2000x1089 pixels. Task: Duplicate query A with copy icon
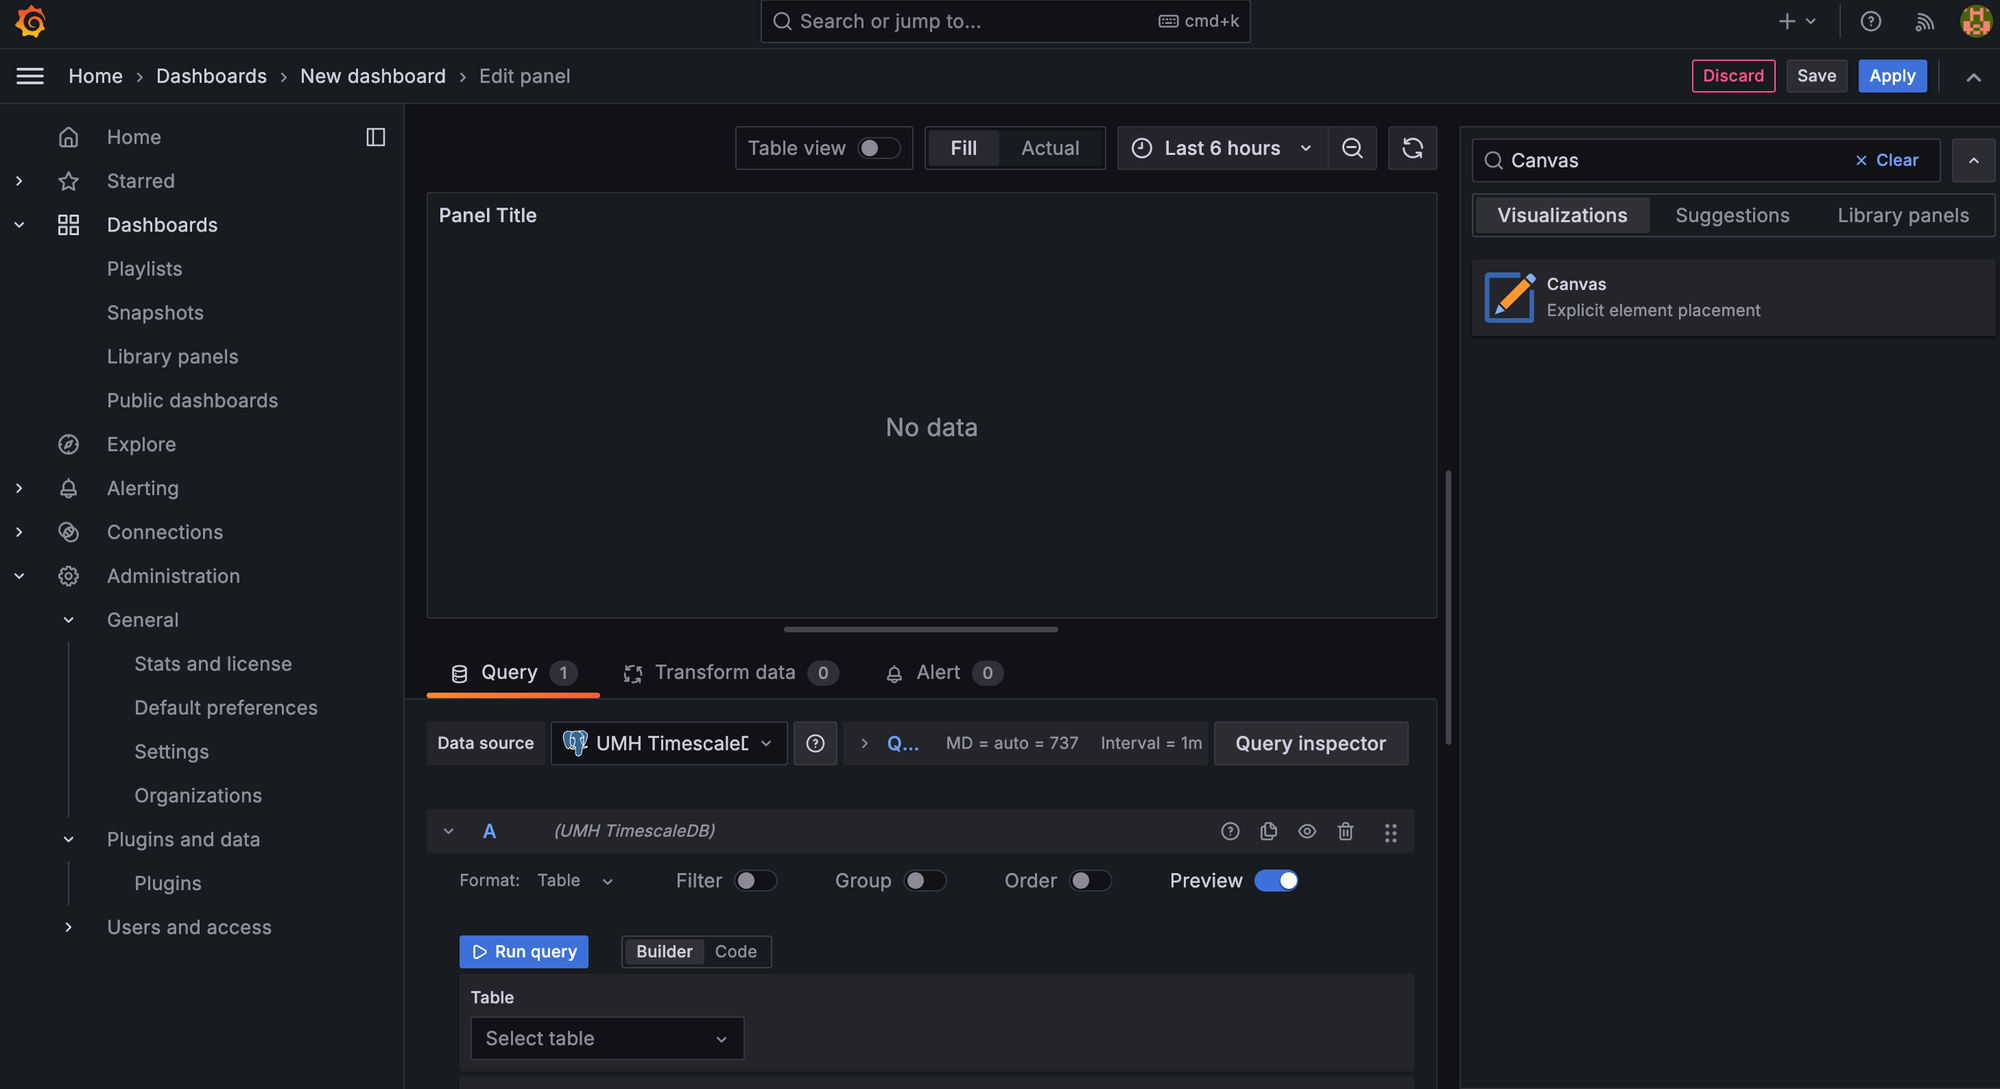click(x=1268, y=831)
